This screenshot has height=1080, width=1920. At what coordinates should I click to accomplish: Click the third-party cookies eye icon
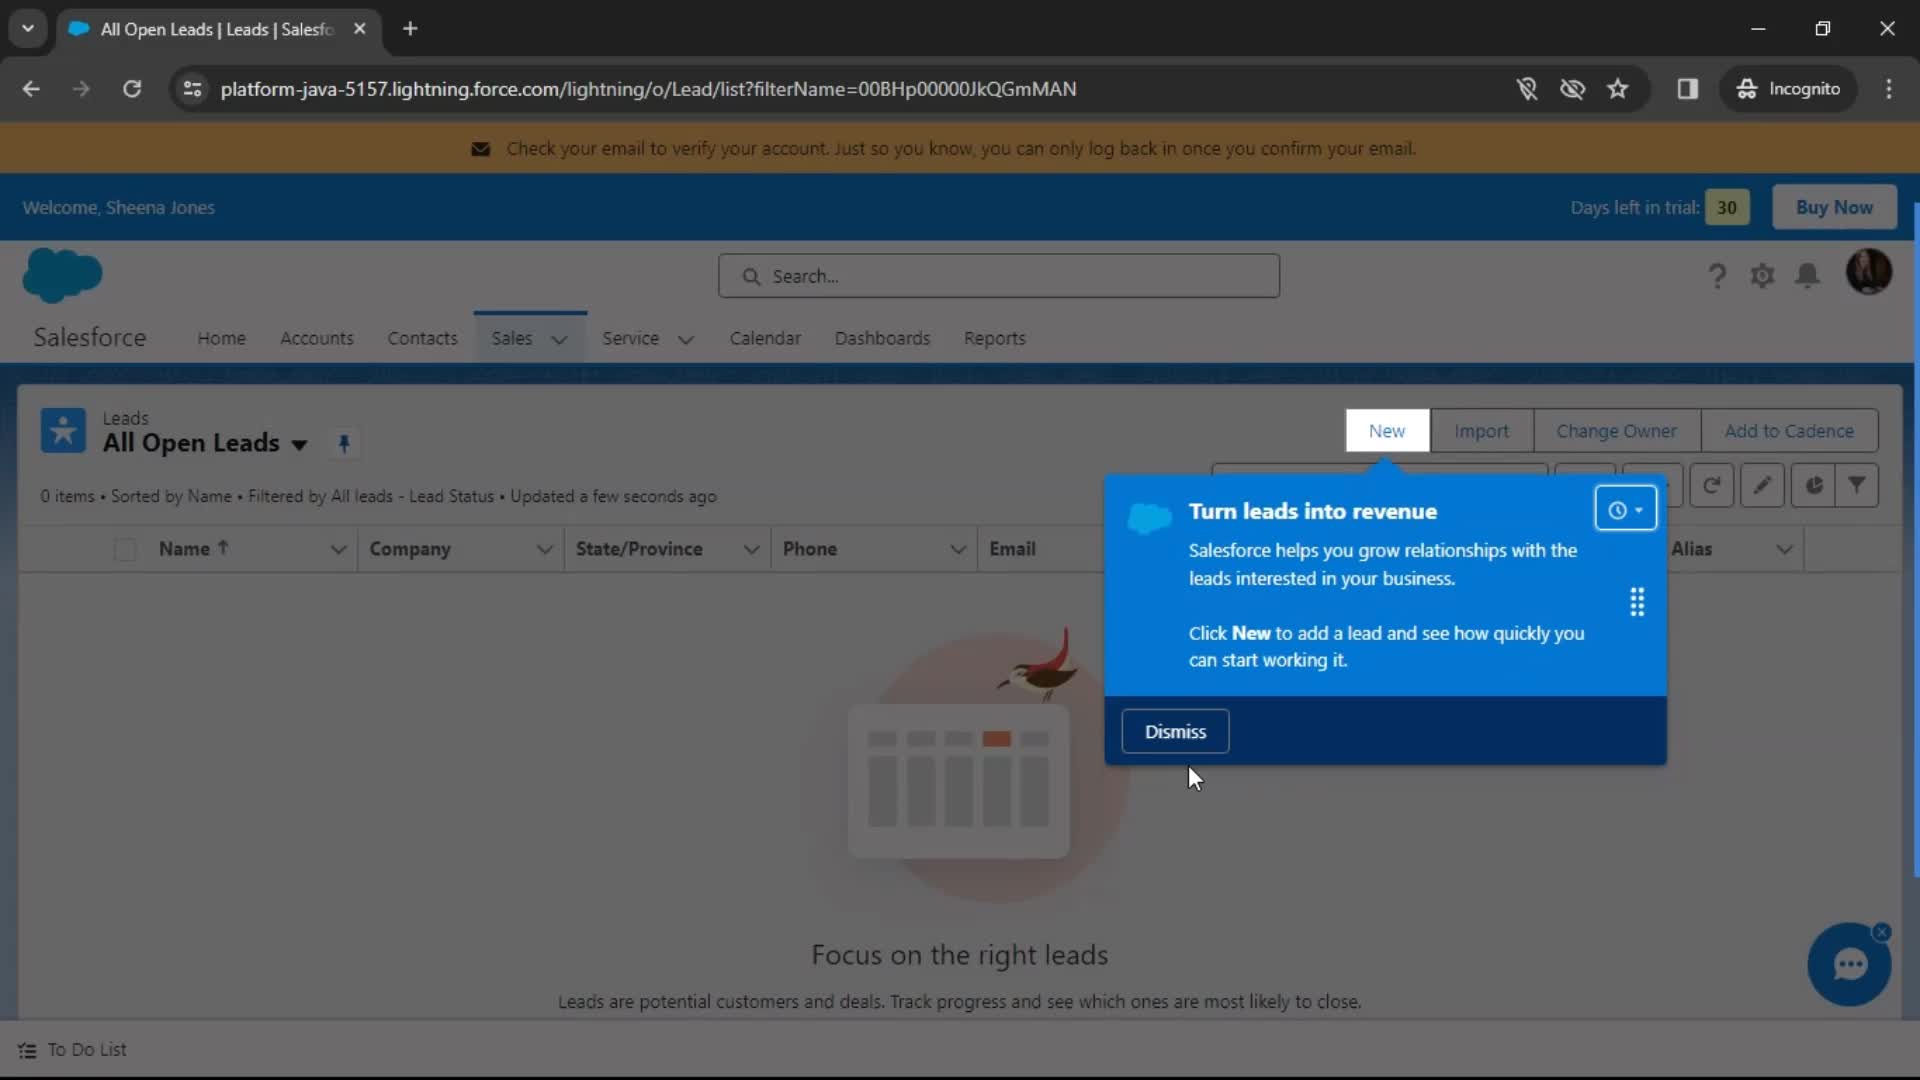pos(1572,89)
